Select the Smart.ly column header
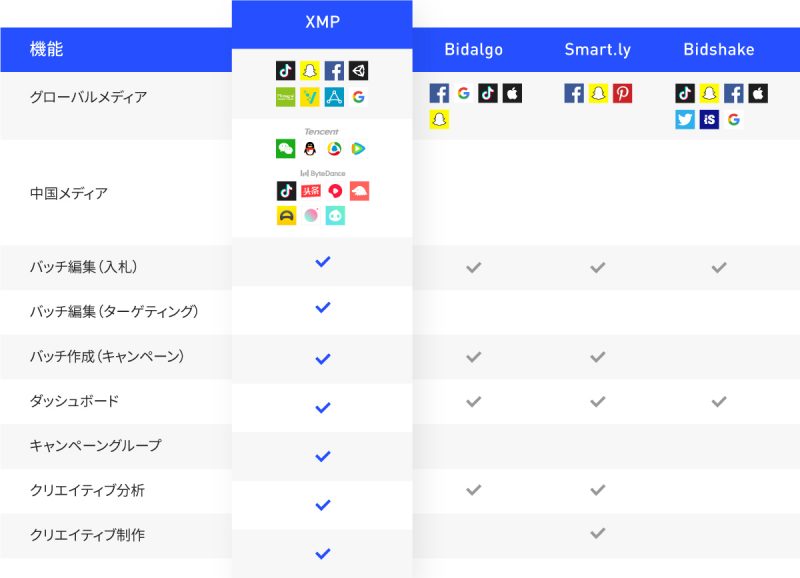800x578 pixels. pos(597,49)
